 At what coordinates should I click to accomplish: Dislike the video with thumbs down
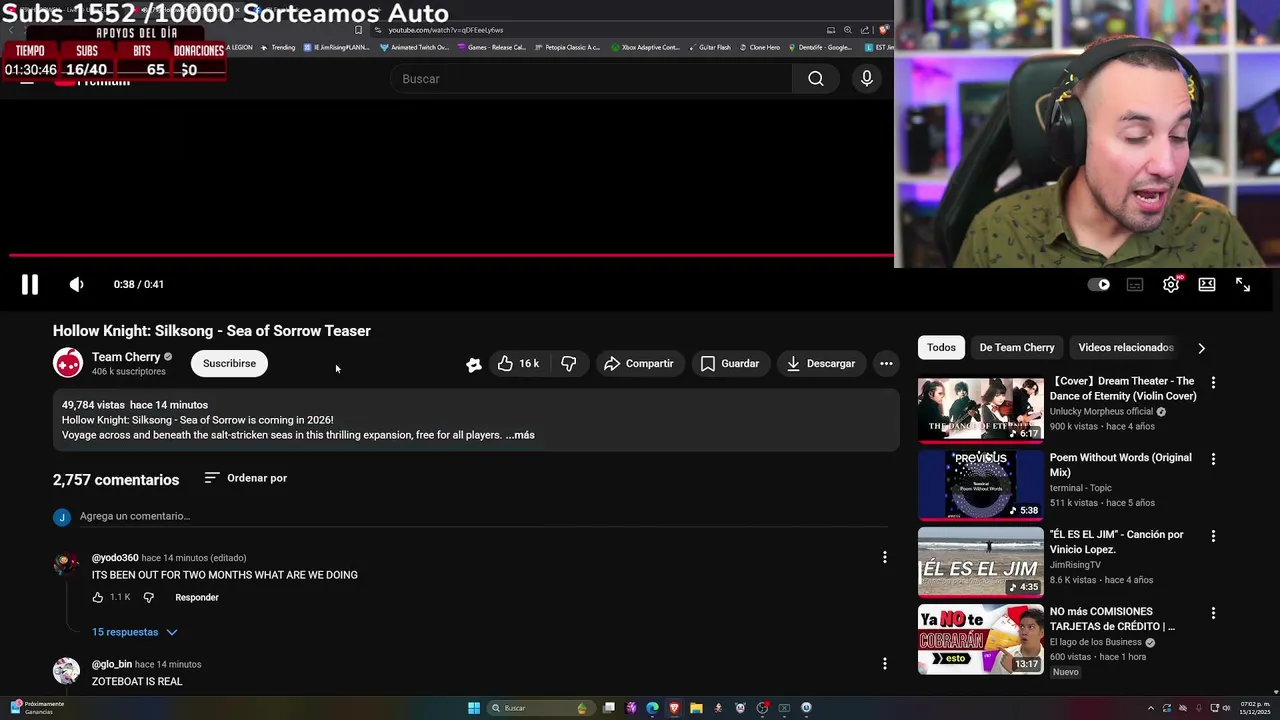pyautogui.click(x=569, y=363)
